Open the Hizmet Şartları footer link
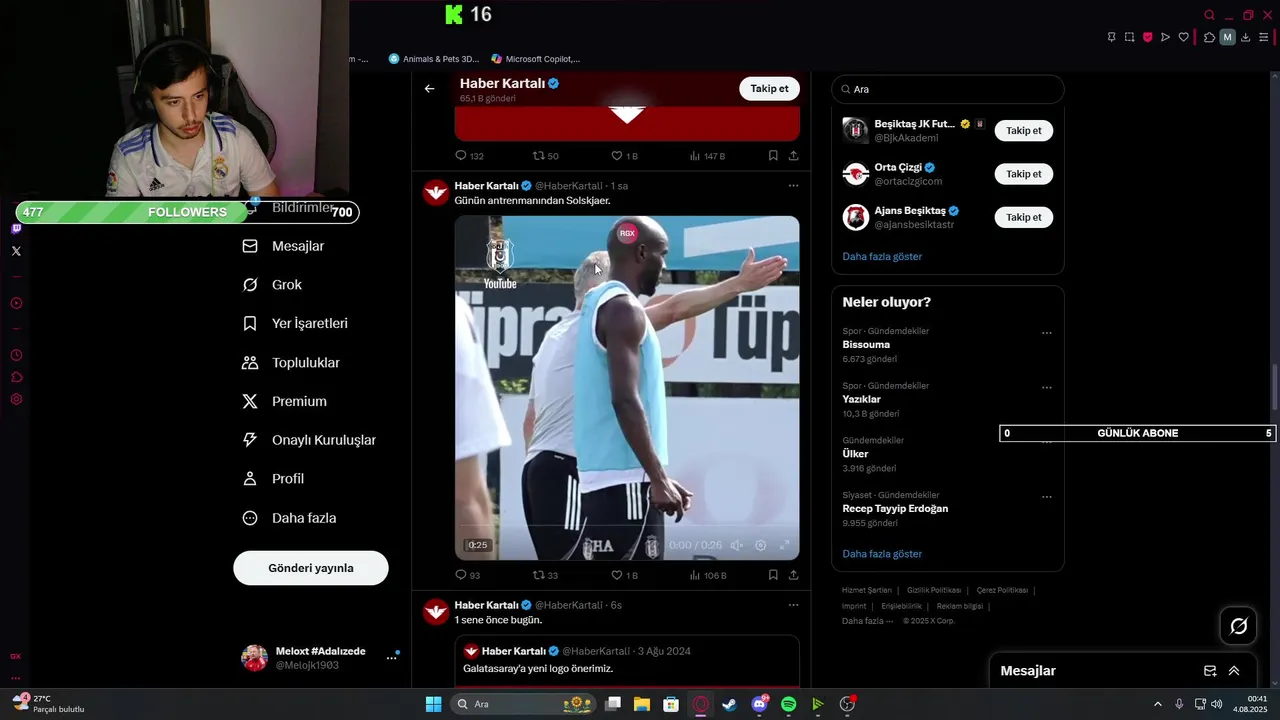 point(866,590)
